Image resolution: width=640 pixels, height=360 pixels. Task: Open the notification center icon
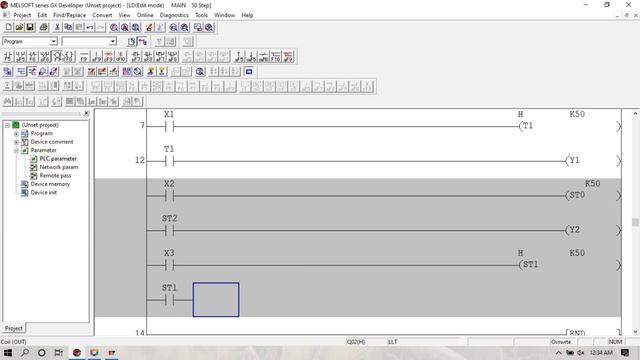625,353
